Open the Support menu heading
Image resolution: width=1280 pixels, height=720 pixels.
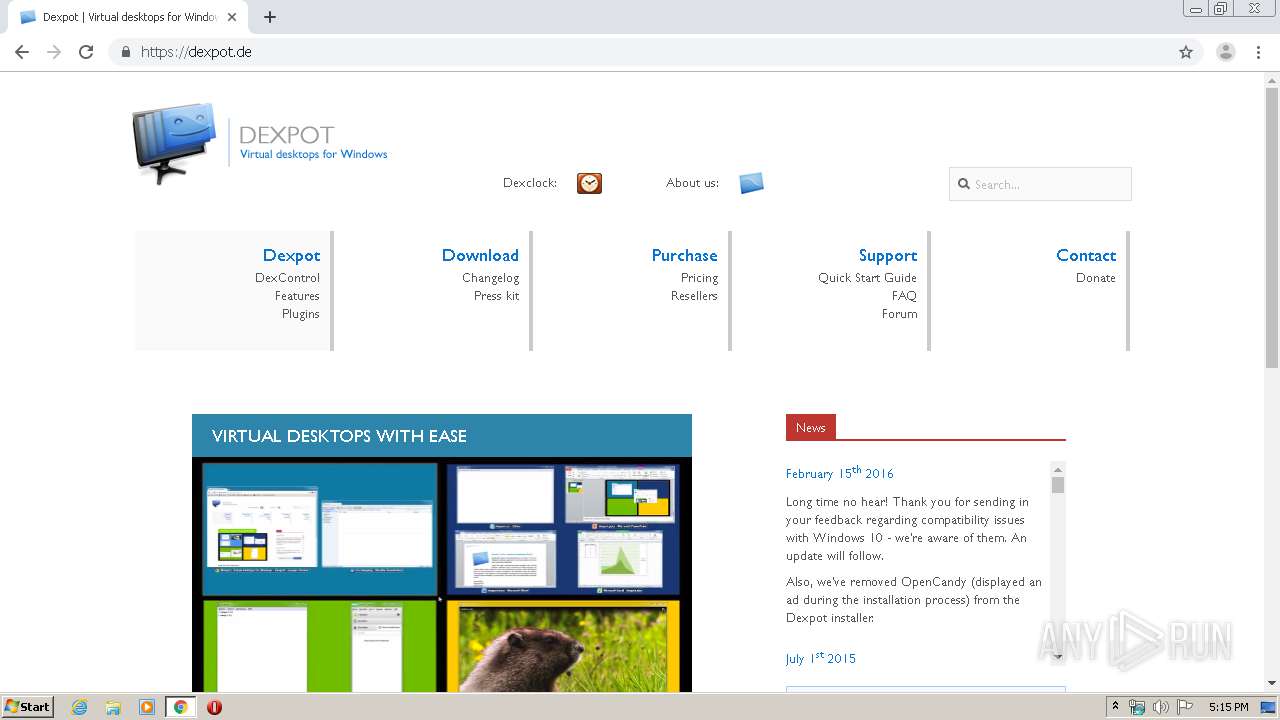click(887, 255)
